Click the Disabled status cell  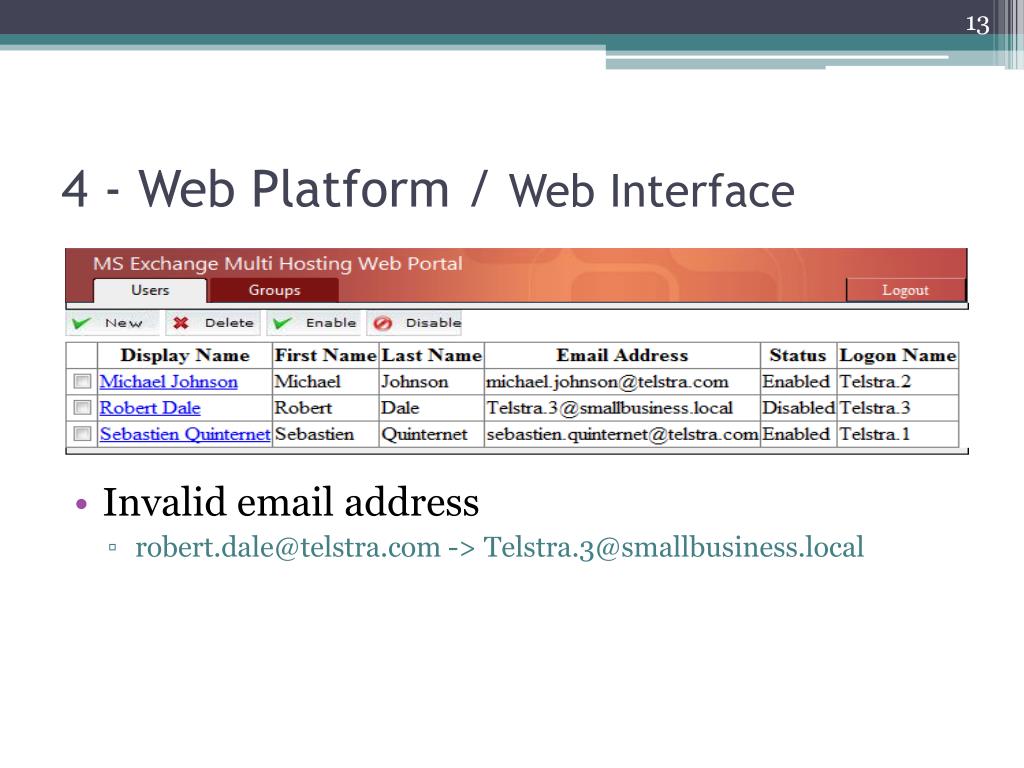(x=798, y=408)
